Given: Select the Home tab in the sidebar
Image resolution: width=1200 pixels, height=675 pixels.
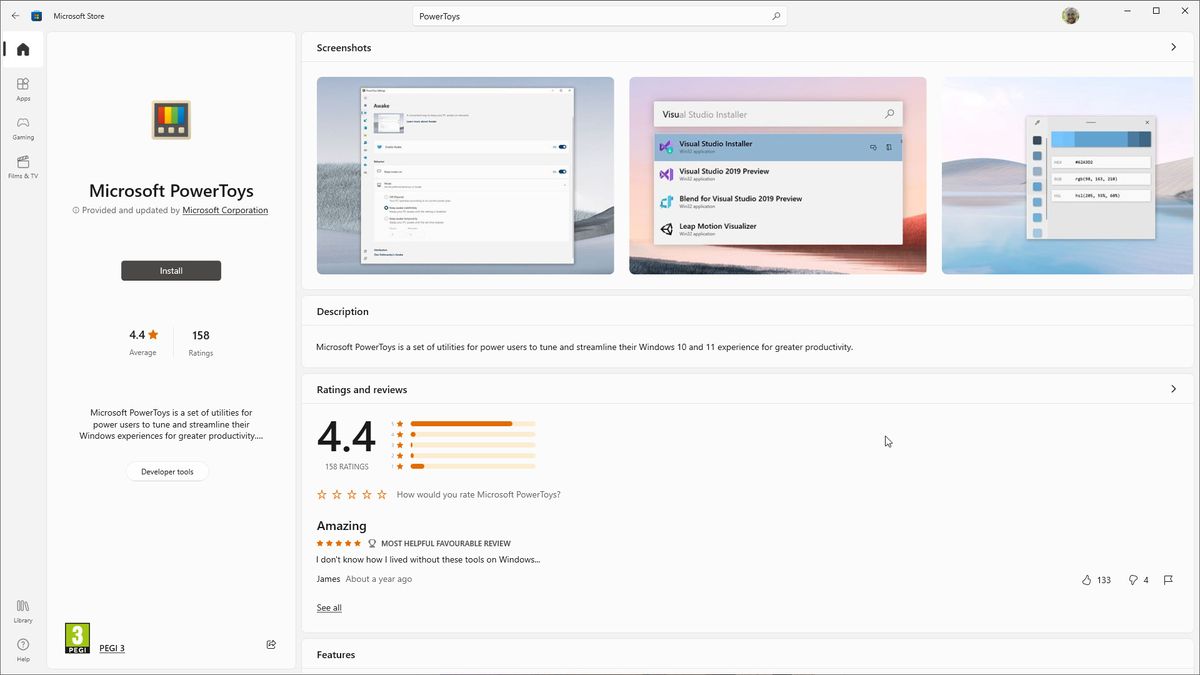Looking at the screenshot, I should [x=22, y=48].
